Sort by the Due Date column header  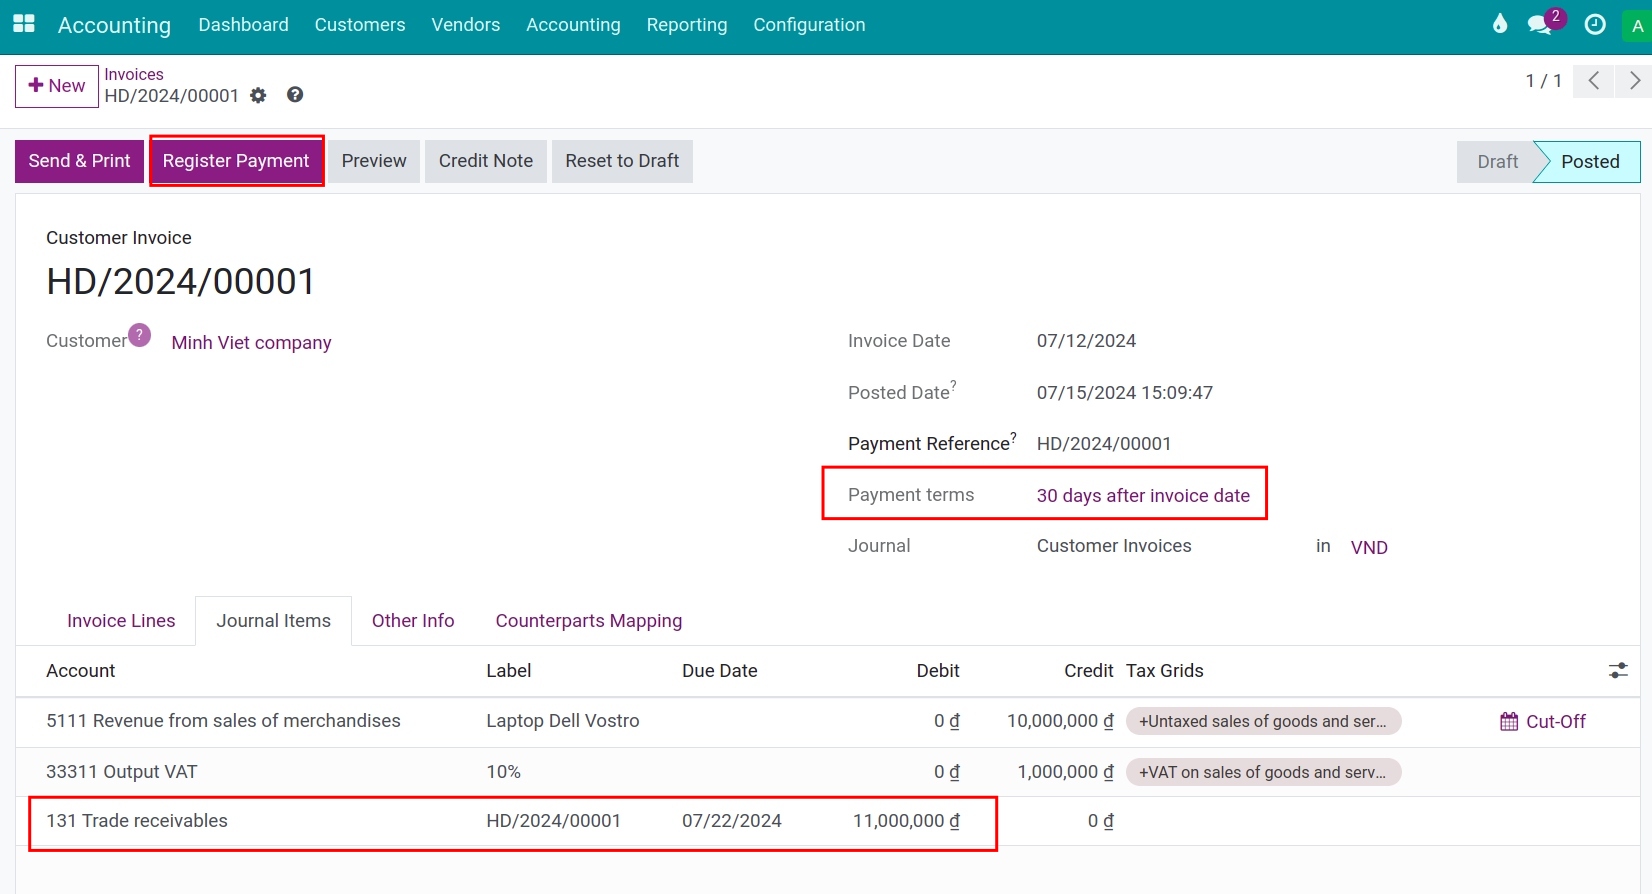click(719, 671)
